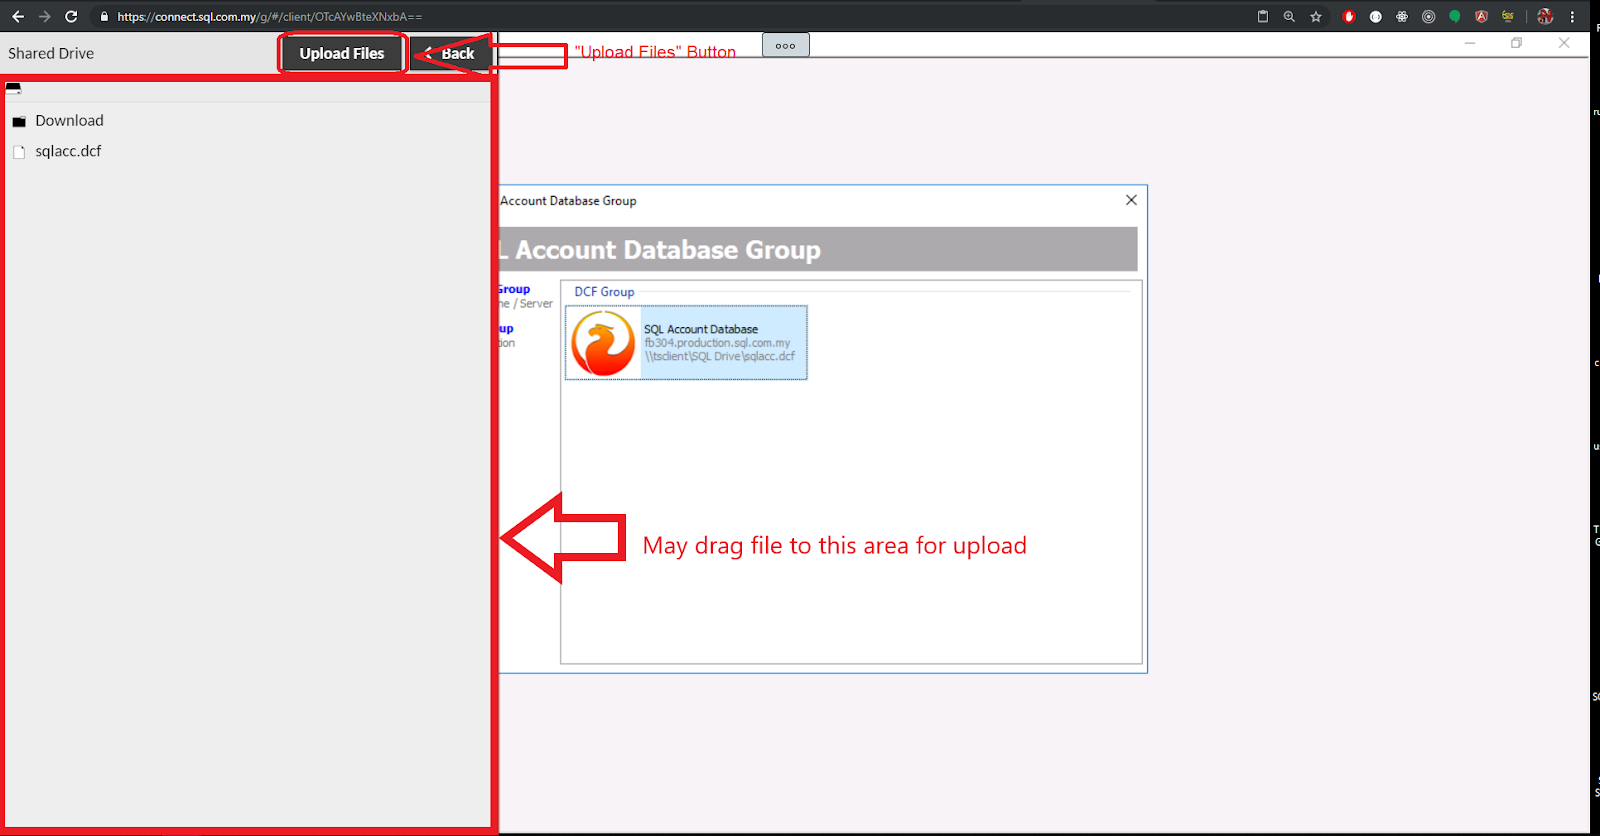Screen dimensions: 1600x836
Task: Reload the page in the browser
Action: click(71, 17)
